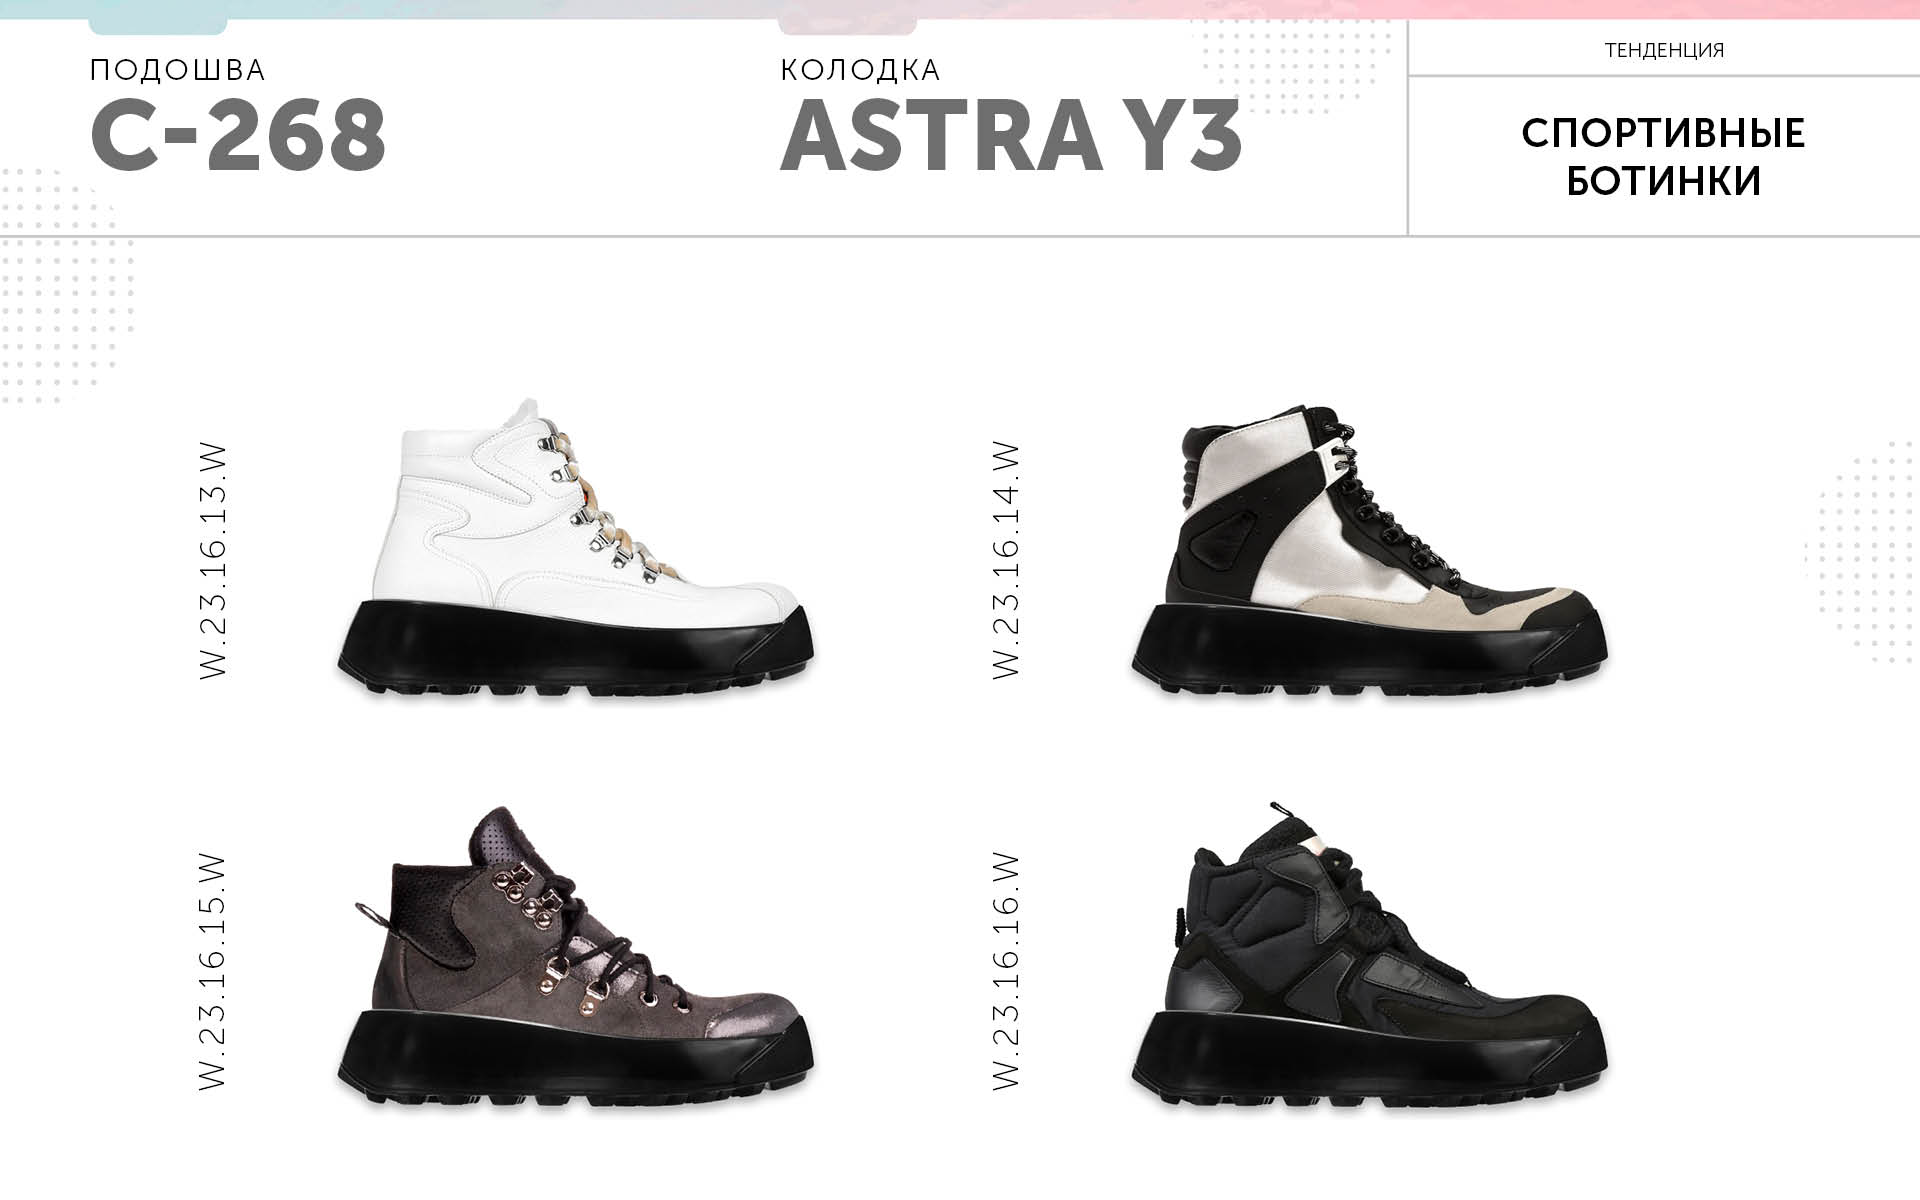
Task: Click the СПОРТИВНЫЕ БОТИНКИ trend text
Action: click(x=1663, y=157)
